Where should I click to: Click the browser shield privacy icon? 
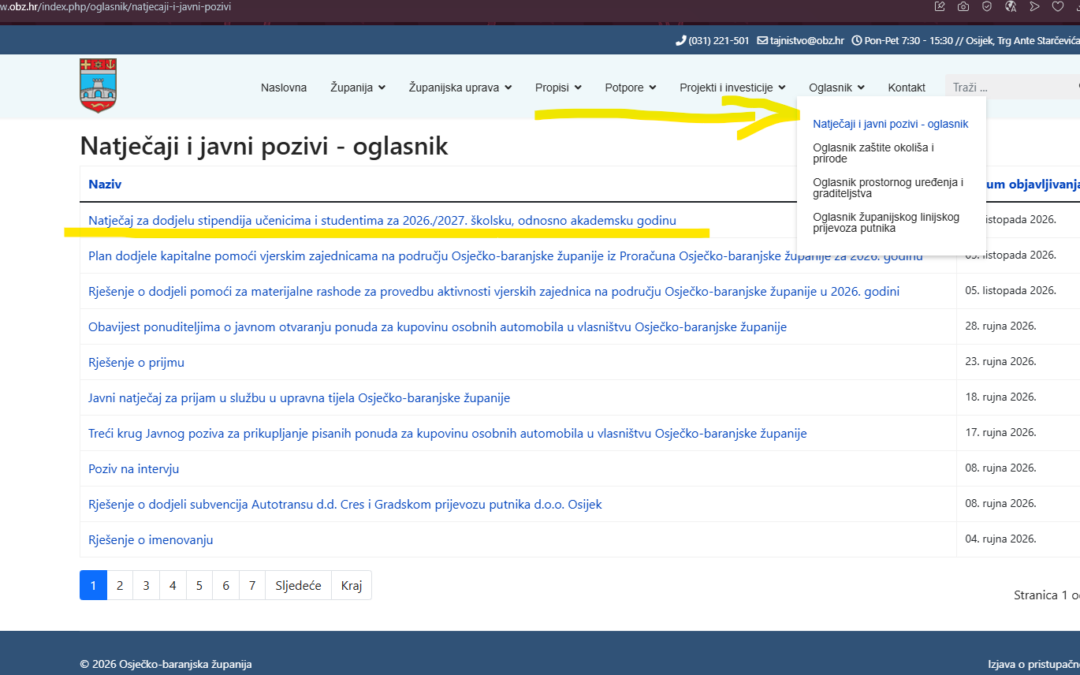(x=987, y=6)
